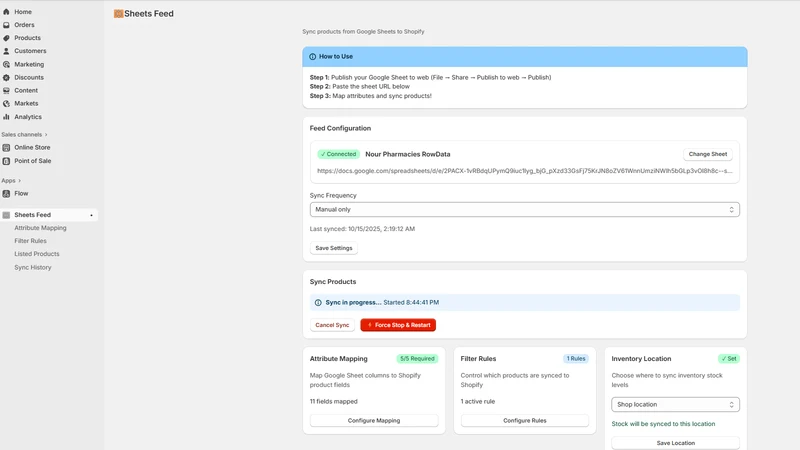This screenshot has width=800, height=450.
Task: Click the Content icon in sidebar
Action: click(x=6, y=90)
